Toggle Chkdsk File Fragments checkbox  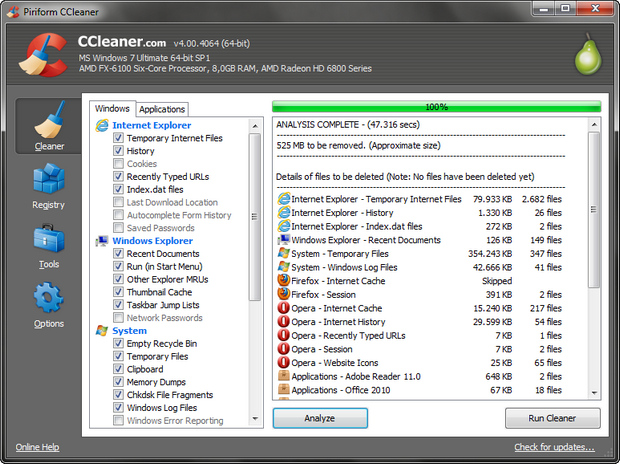[x=118, y=395]
